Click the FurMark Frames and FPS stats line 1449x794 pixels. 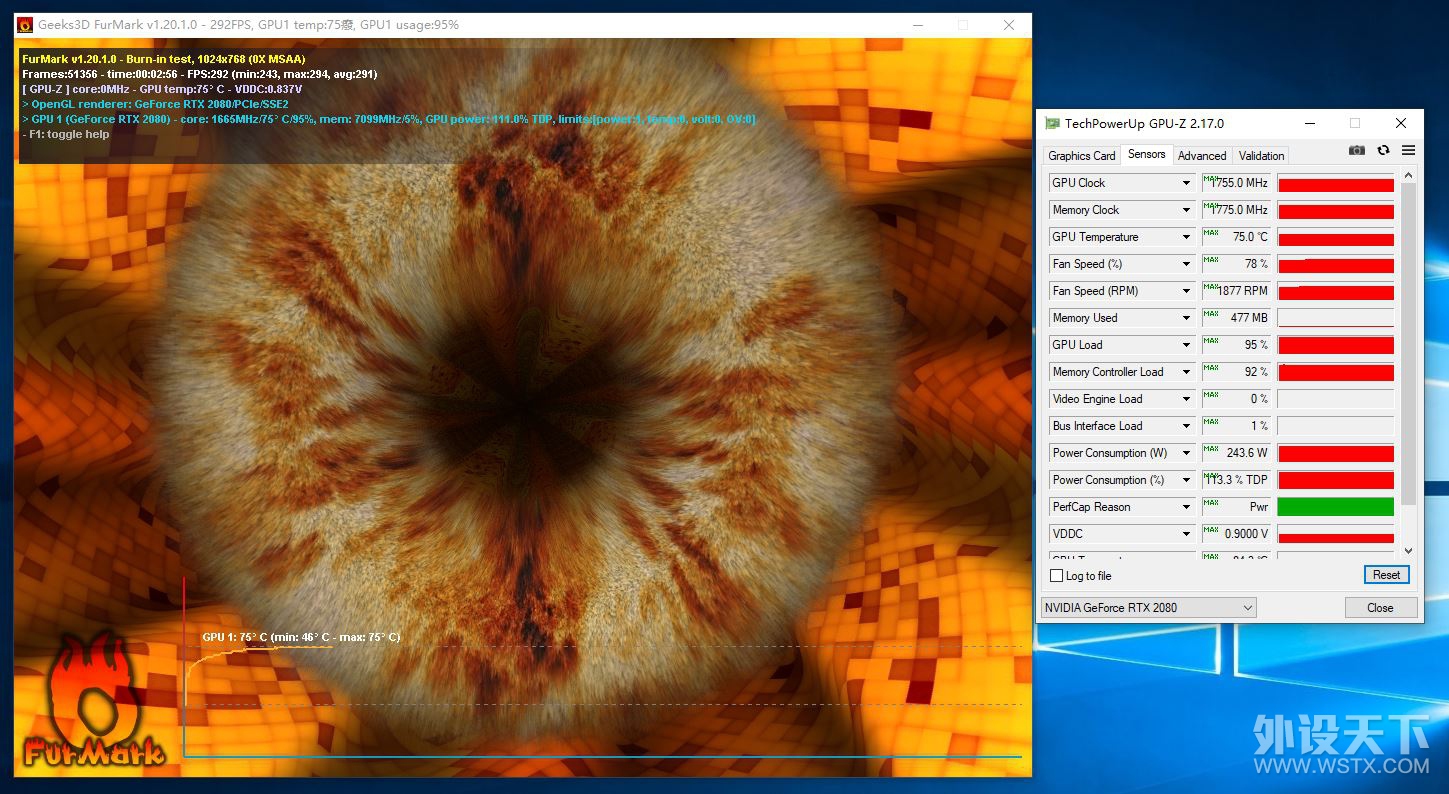(x=199, y=74)
